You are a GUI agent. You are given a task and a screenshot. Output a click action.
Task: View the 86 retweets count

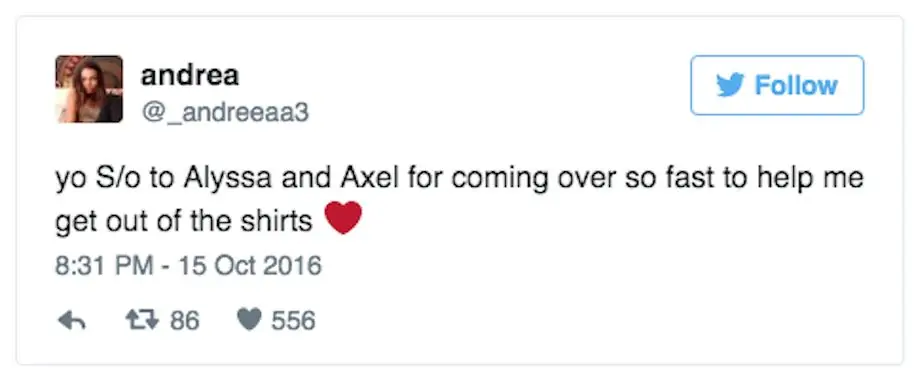(184, 321)
